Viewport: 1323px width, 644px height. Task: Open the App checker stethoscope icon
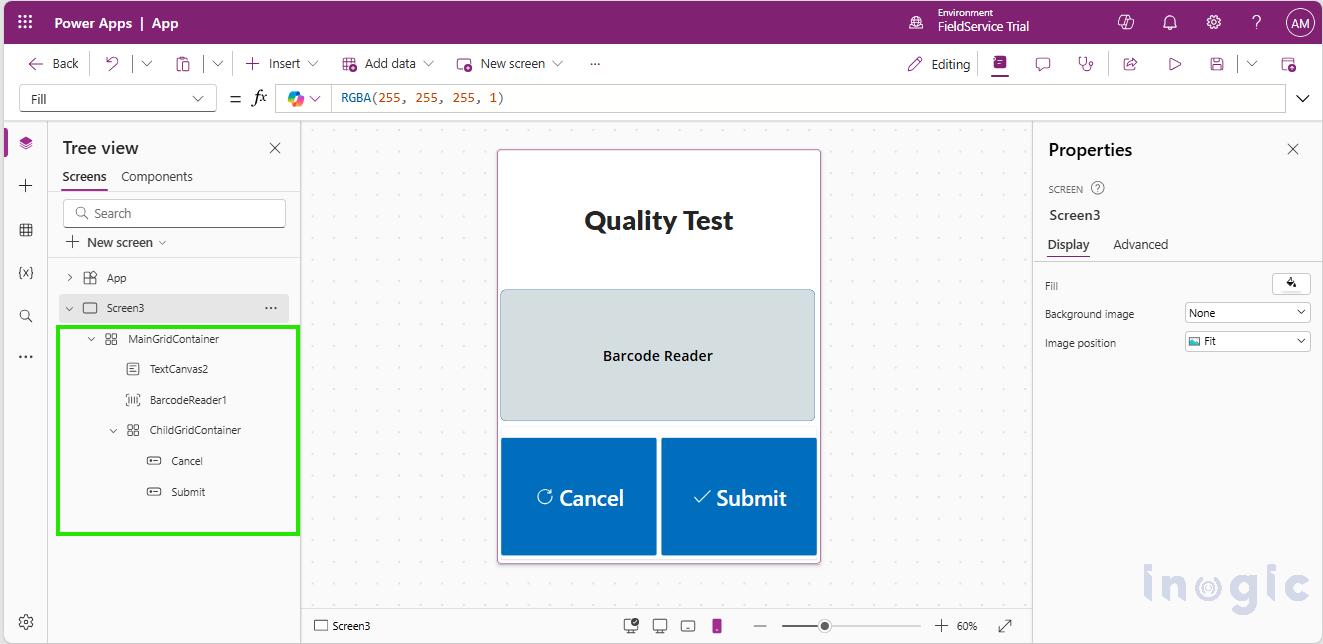pos(1086,63)
